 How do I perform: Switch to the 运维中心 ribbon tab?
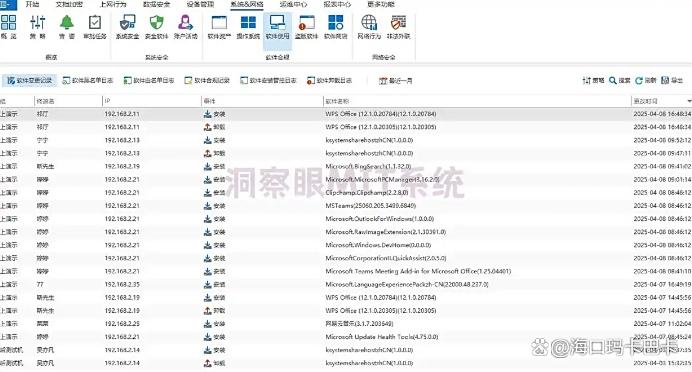(x=293, y=4)
